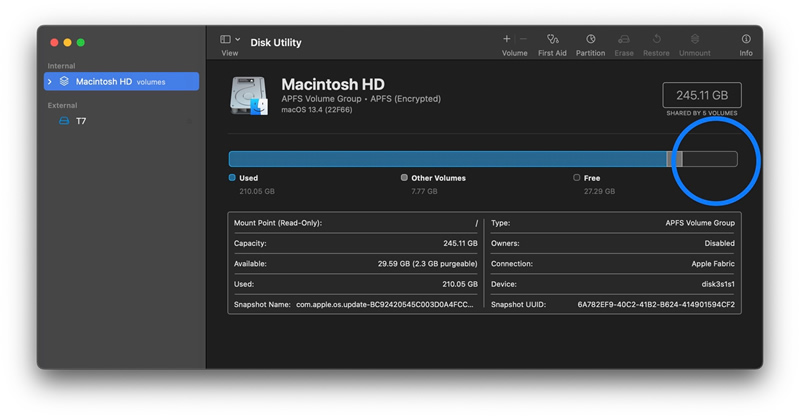Click the Snapshot UUID value
This screenshot has width=800, height=418.
tap(656, 305)
